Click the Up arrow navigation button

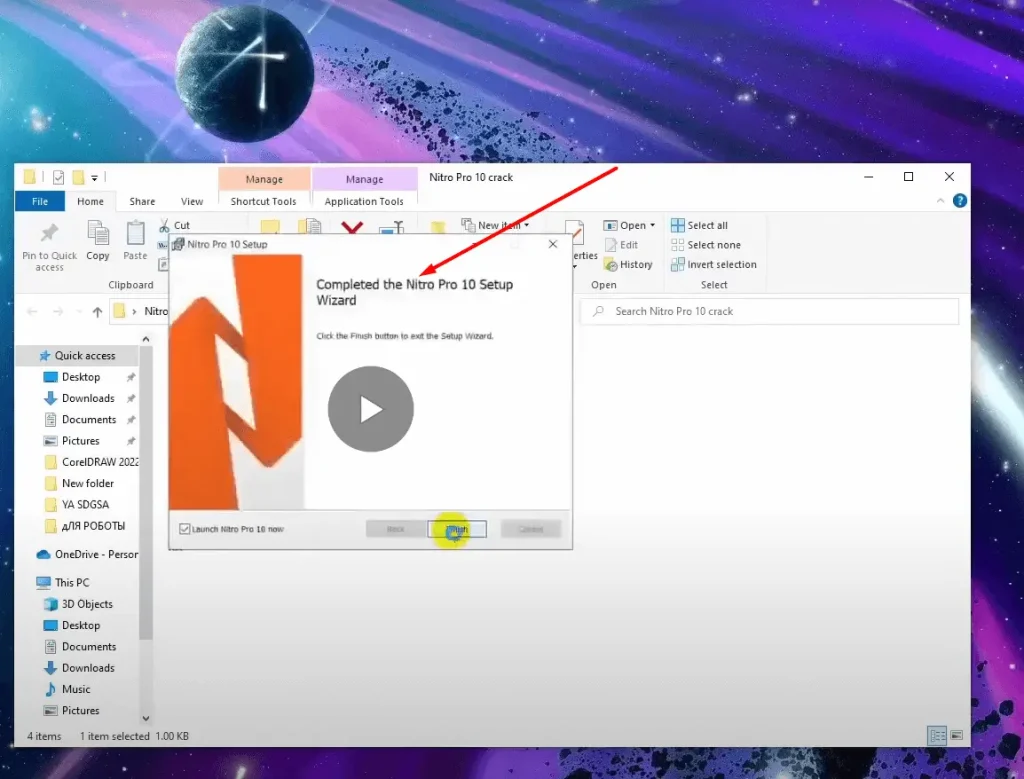97,312
